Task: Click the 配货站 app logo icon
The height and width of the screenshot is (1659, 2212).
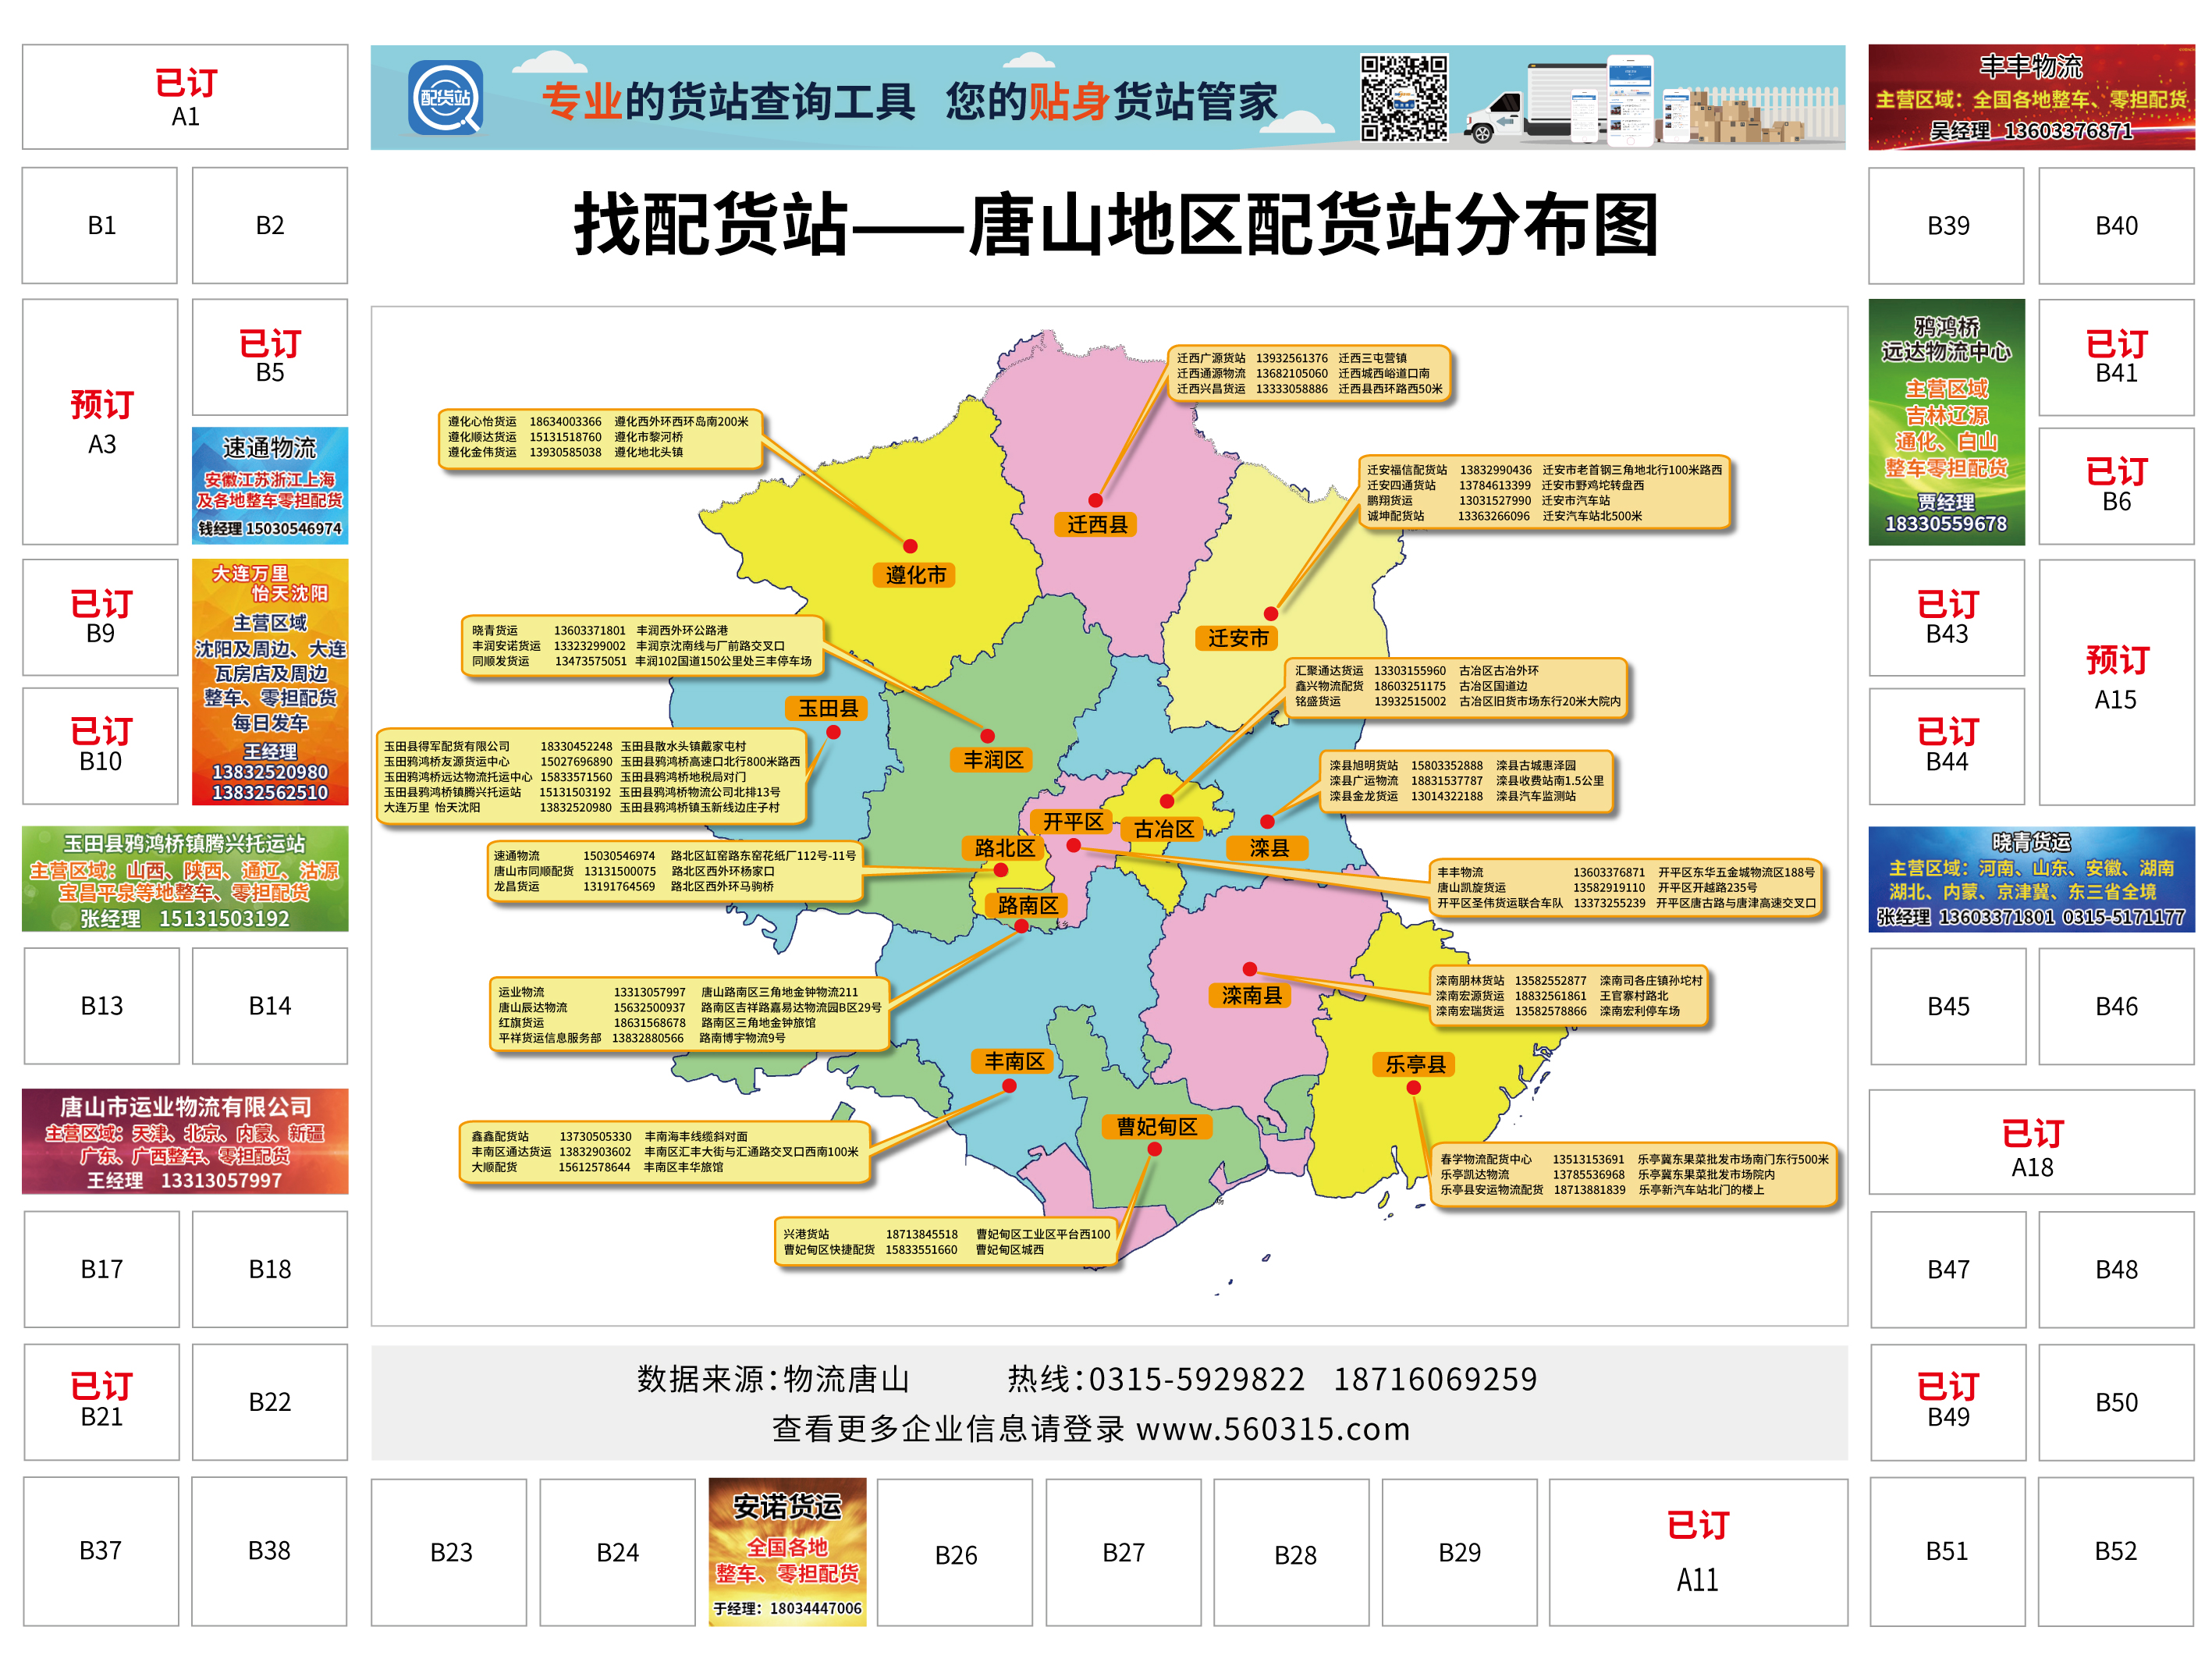Action: click(446, 97)
